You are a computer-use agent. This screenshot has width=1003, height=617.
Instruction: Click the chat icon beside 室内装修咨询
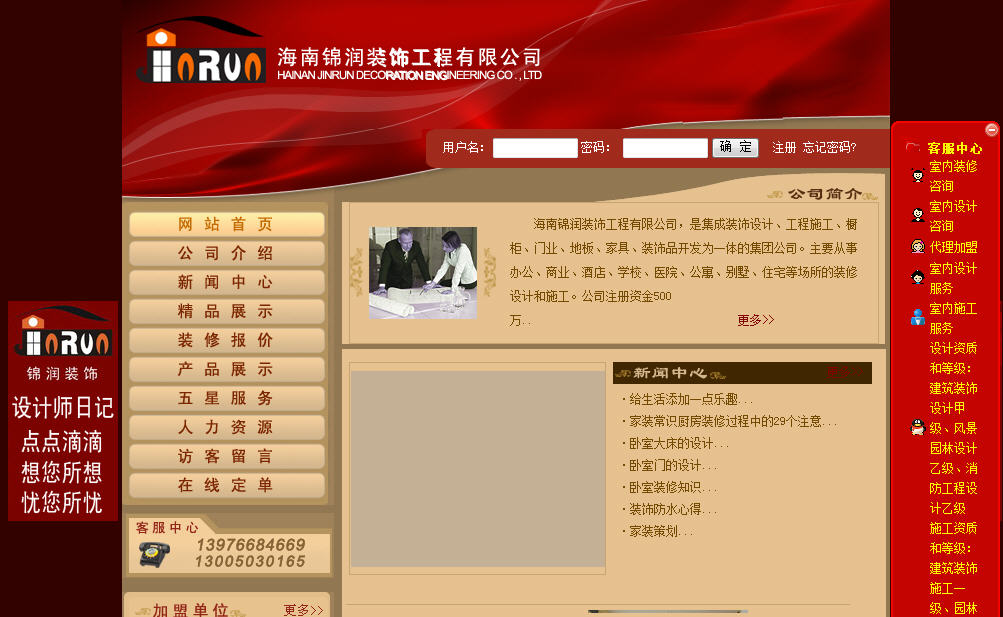(918, 176)
